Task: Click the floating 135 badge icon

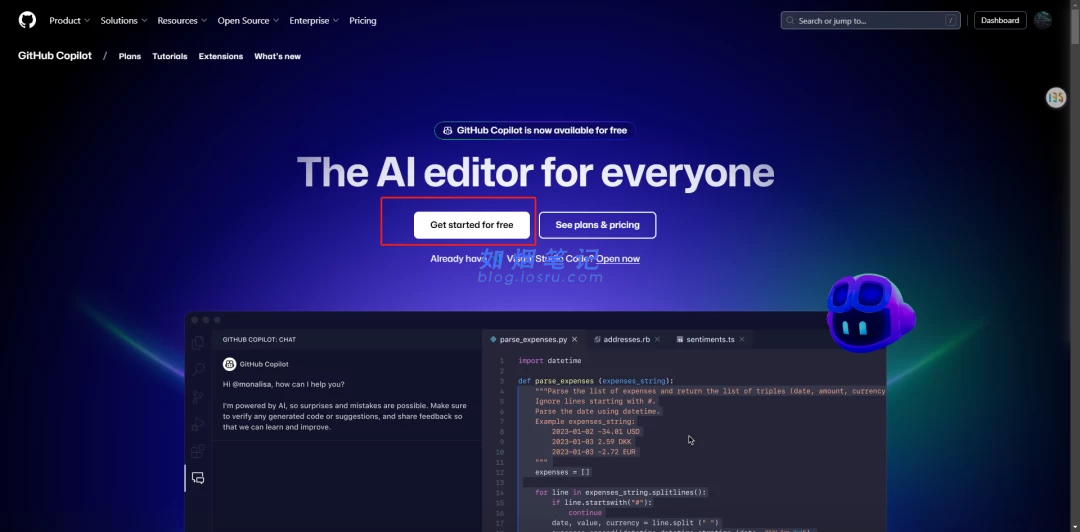Action: (x=1056, y=98)
